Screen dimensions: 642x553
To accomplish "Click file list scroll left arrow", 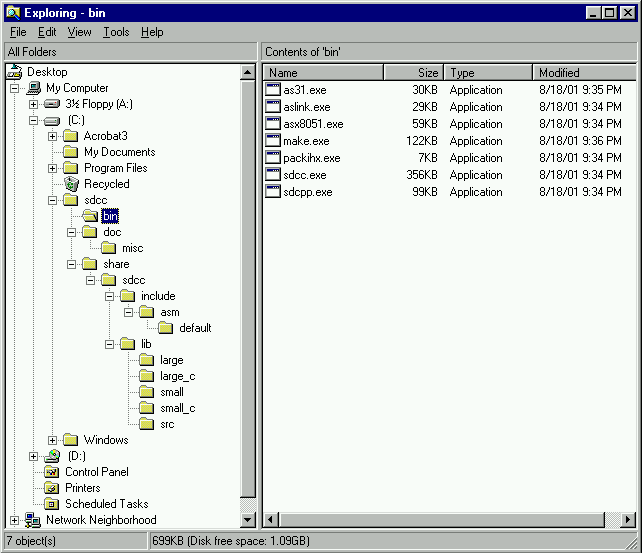I will click(270, 520).
